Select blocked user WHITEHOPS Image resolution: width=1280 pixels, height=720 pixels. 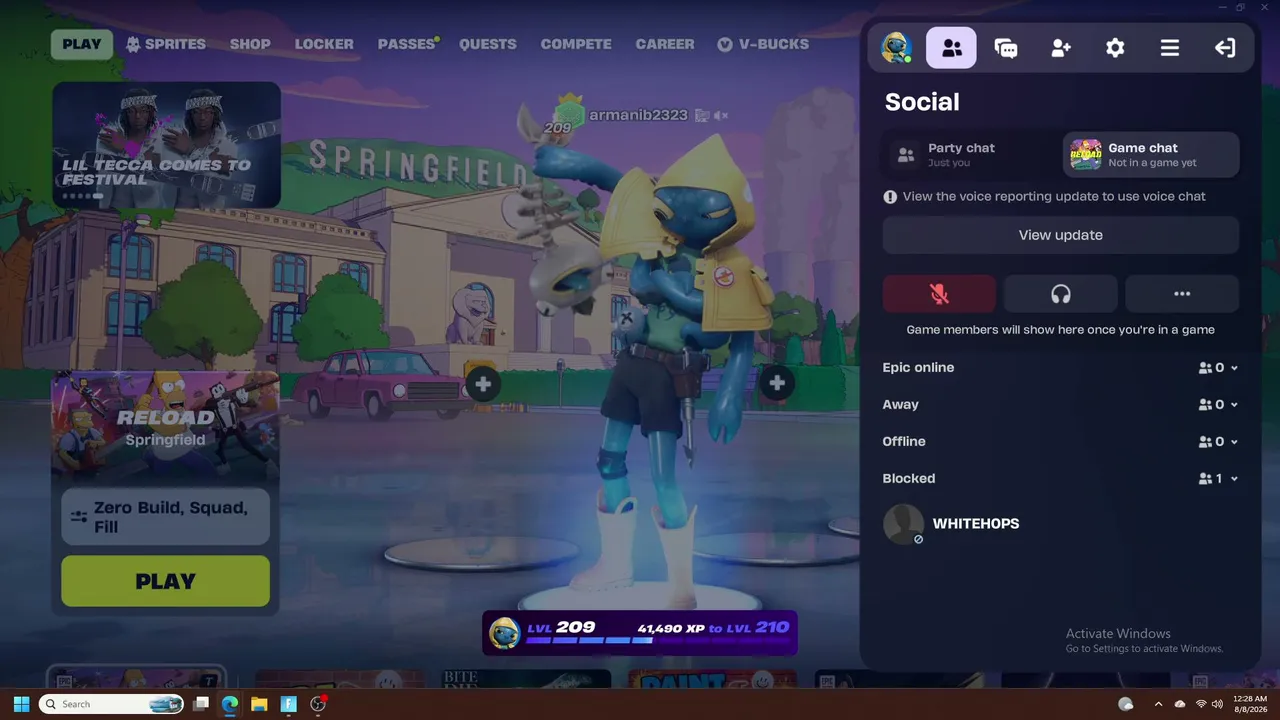click(1061, 524)
